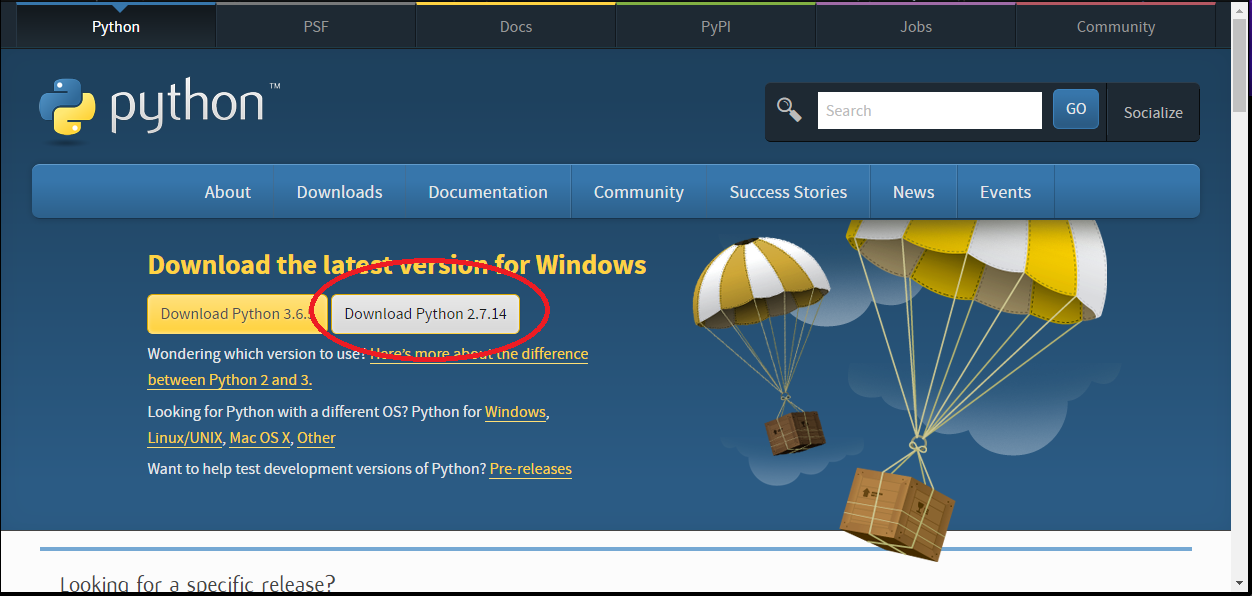
Task: Open the Docs top tab
Action: click(x=516, y=27)
